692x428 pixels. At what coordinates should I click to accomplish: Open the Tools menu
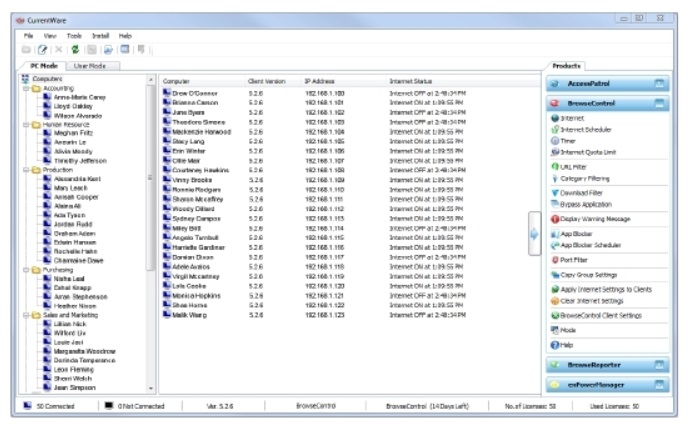(74, 36)
